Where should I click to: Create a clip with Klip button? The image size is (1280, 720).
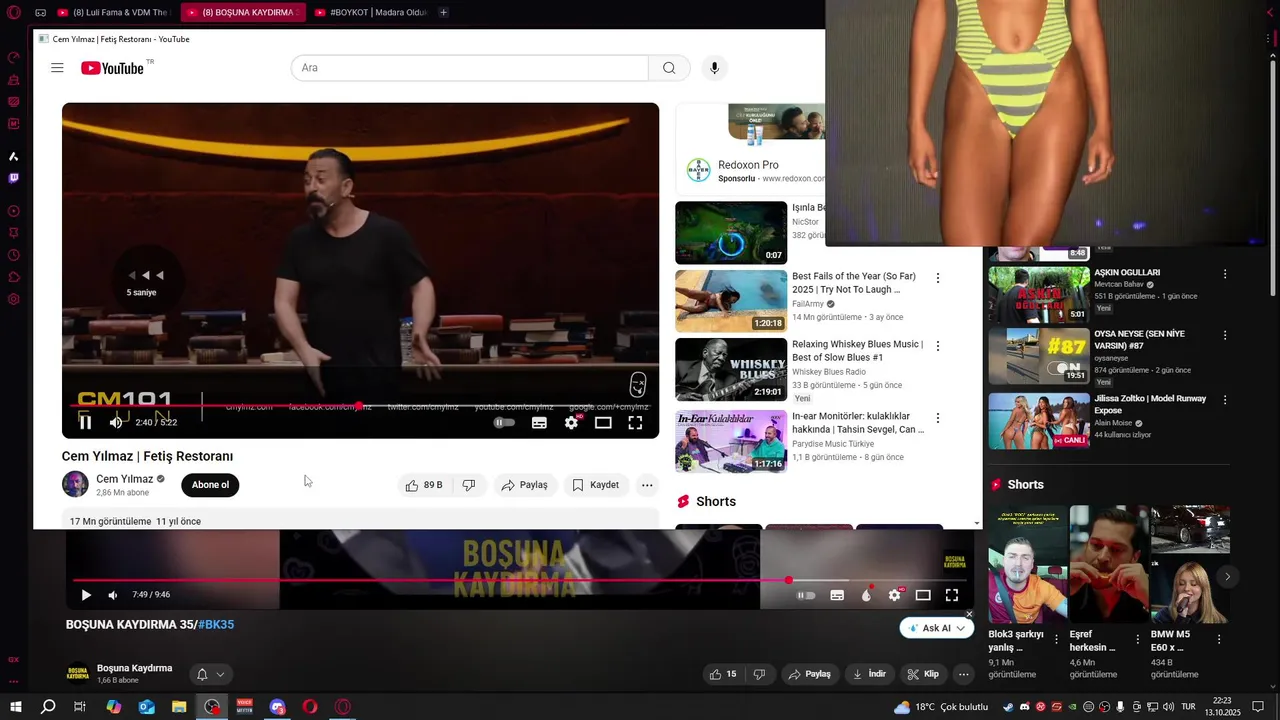(x=922, y=674)
